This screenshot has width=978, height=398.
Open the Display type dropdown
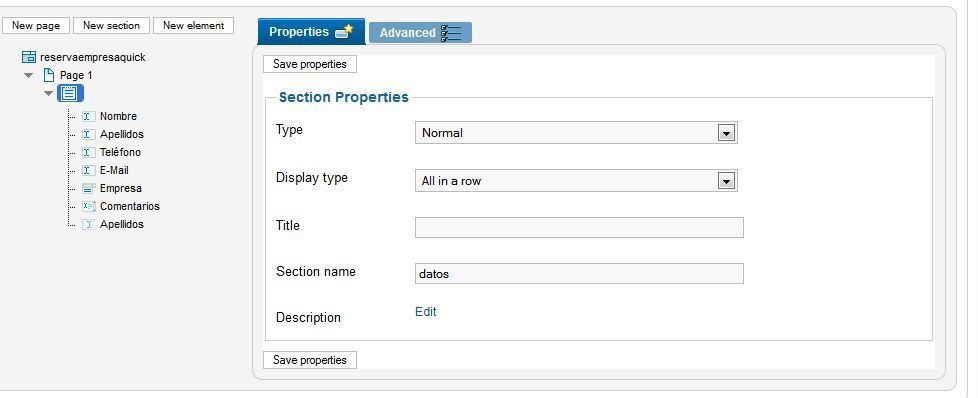[576, 181]
